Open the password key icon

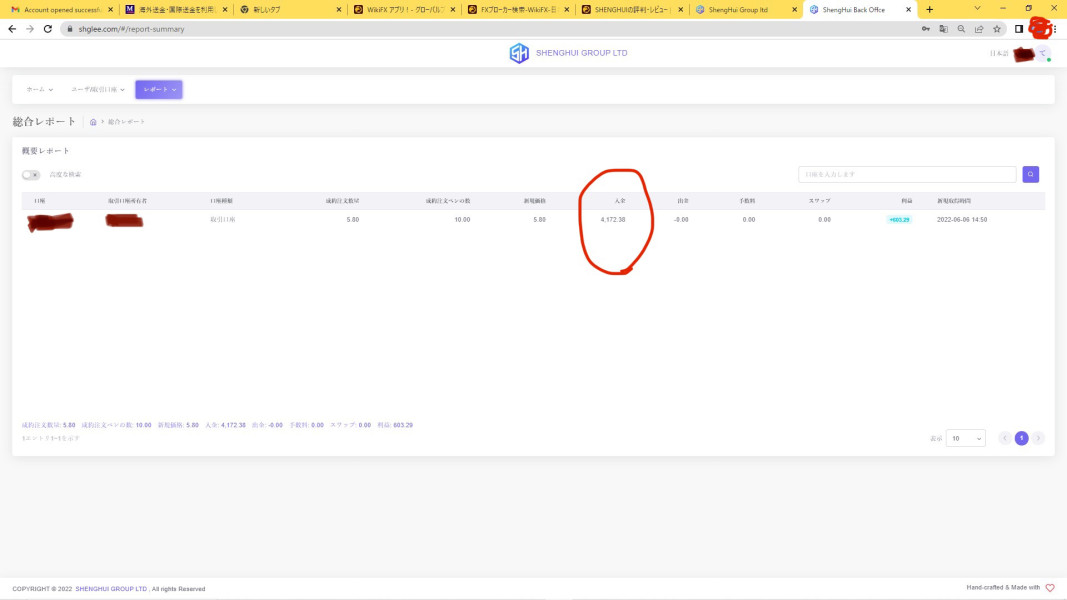pyautogui.click(x=925, y=29)
